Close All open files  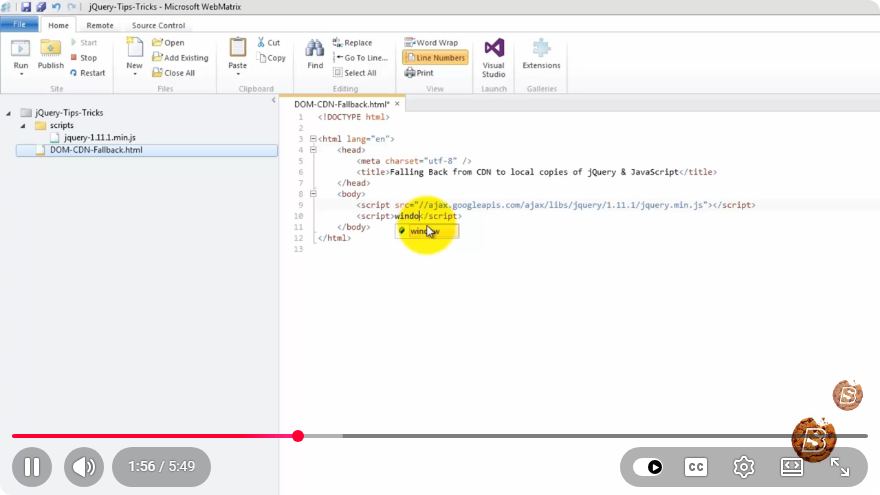click(173, 73)
